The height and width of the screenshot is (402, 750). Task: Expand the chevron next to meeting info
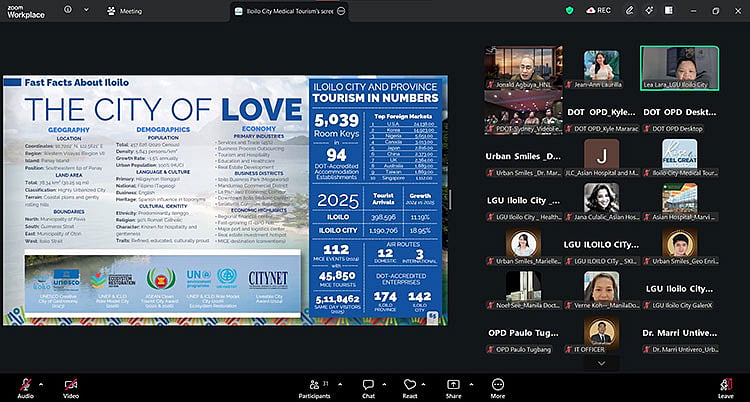[86, 10]
